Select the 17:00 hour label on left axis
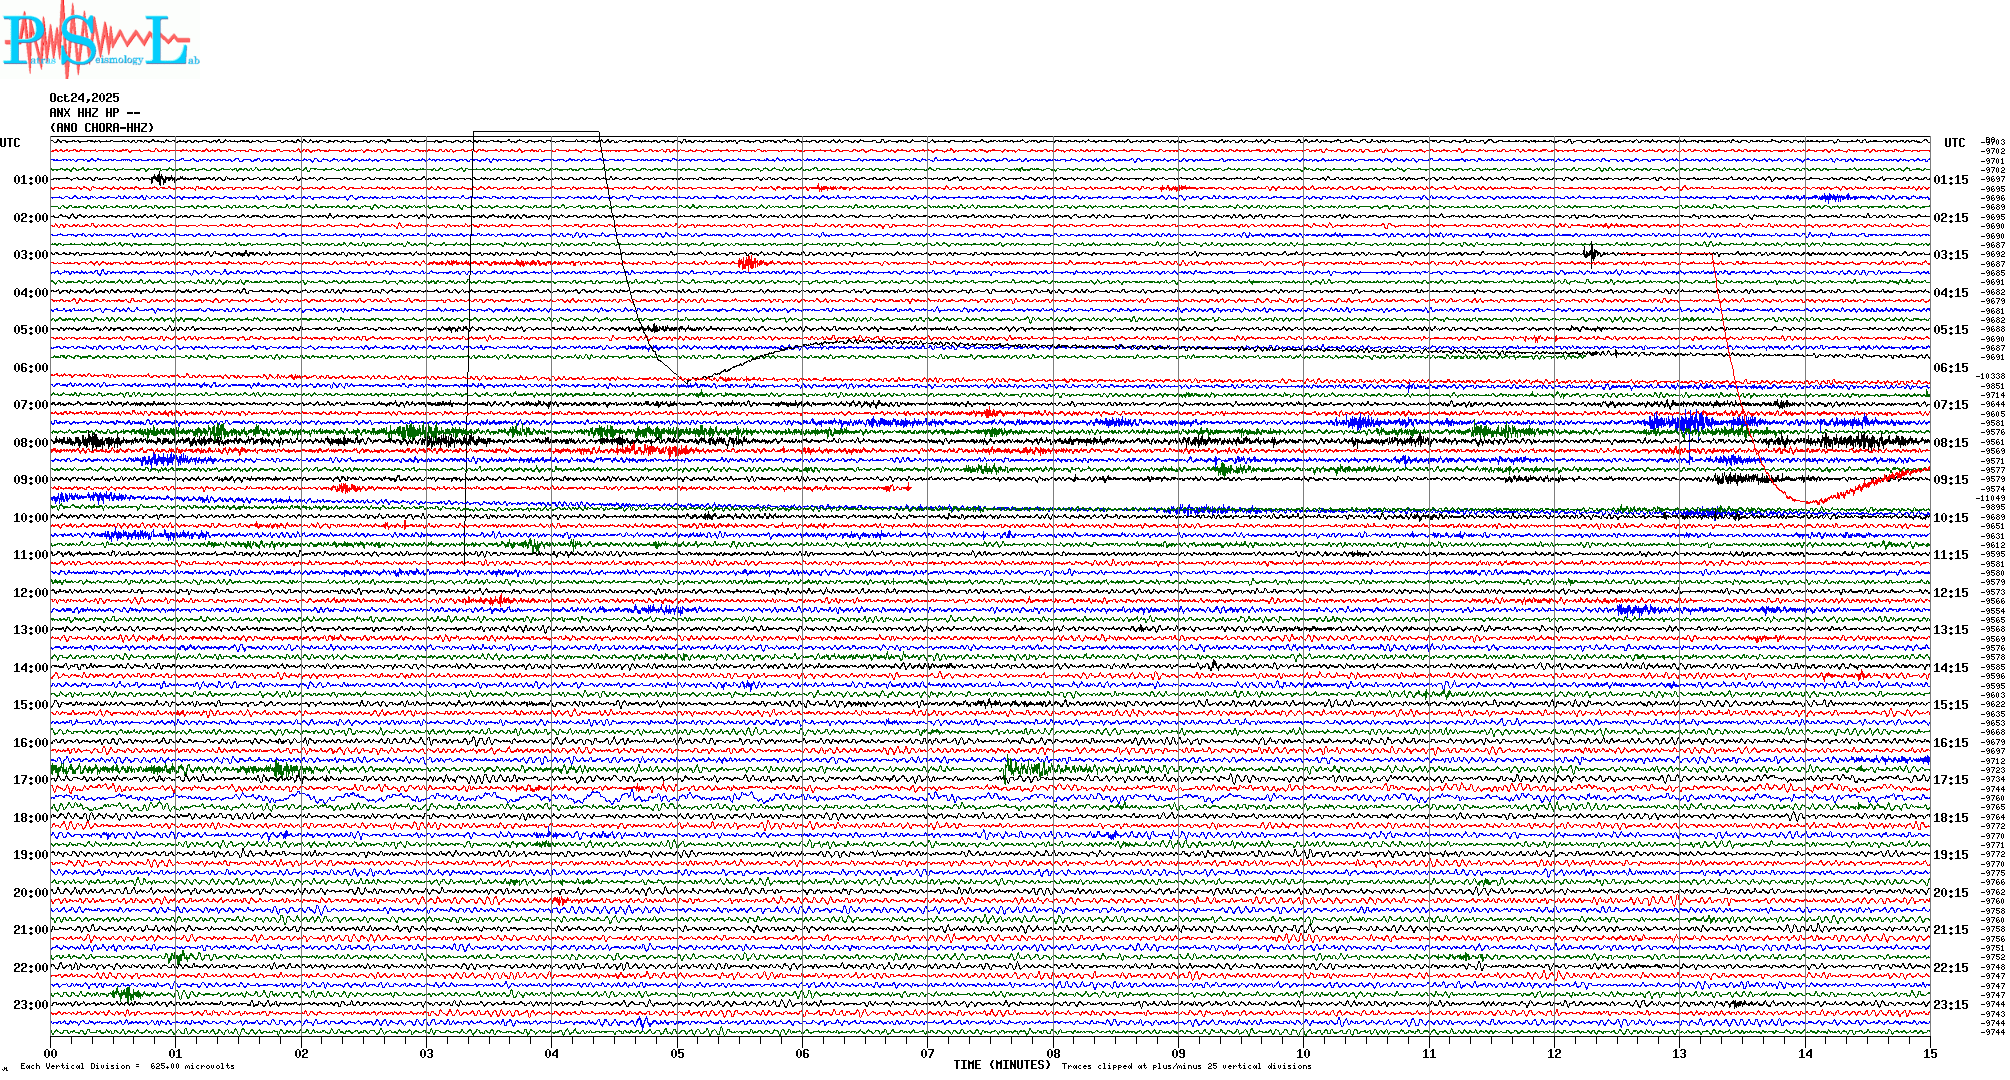The image size is (2010, 1080). (x=30, y=780)
